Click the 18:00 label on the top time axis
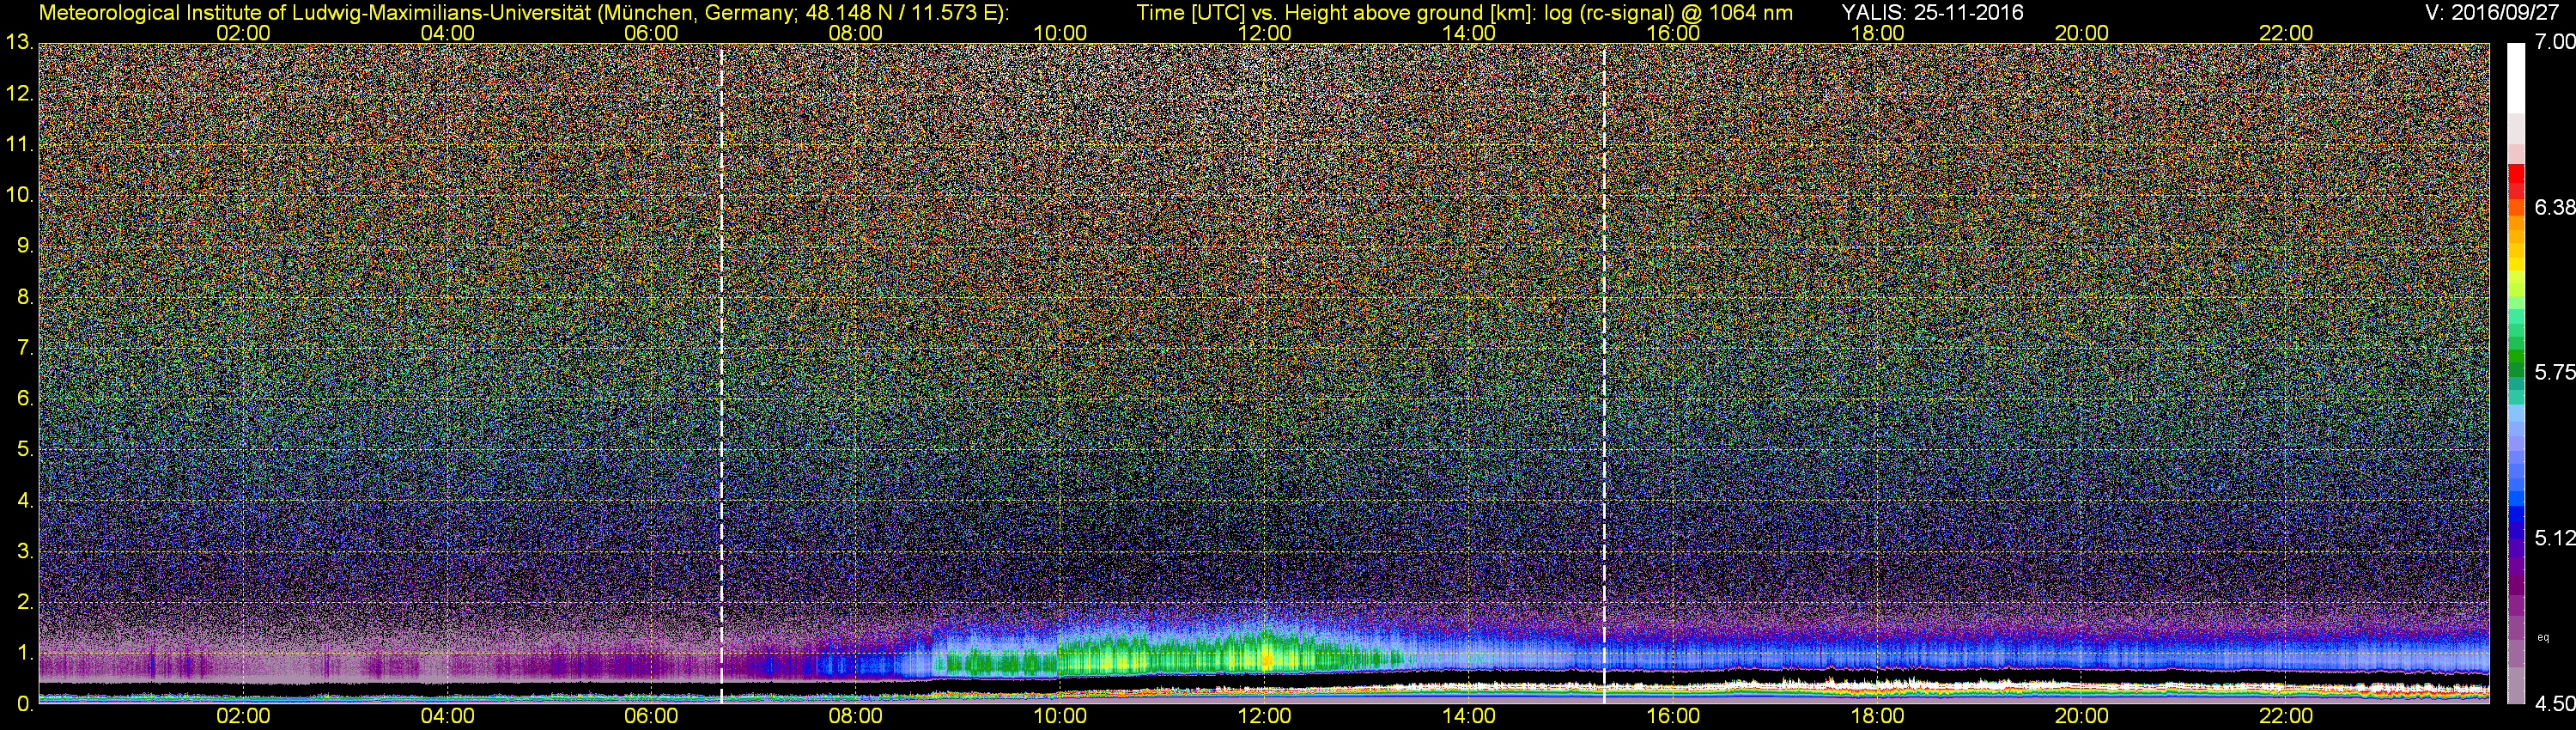Image resolution: width=2576 pixels, height=730 pixels. pos(1877,33)
